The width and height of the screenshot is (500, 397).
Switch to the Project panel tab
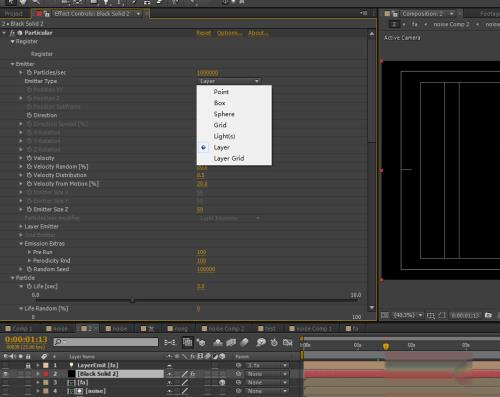pyautogui.click(x=14, y=14)
